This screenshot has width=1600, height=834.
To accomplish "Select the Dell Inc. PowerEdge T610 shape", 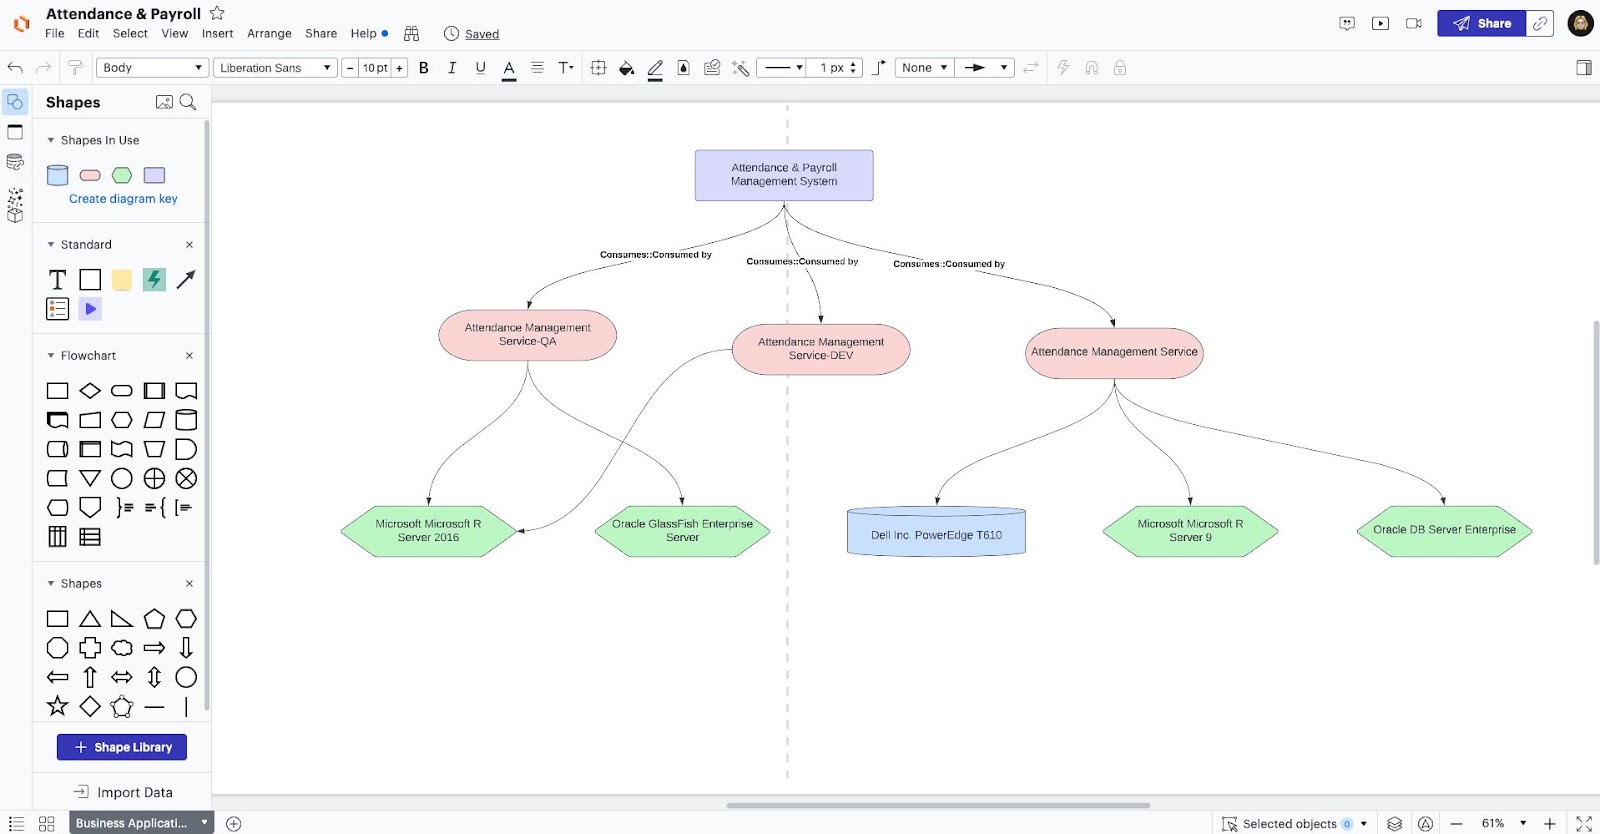I will click(936, 531).
